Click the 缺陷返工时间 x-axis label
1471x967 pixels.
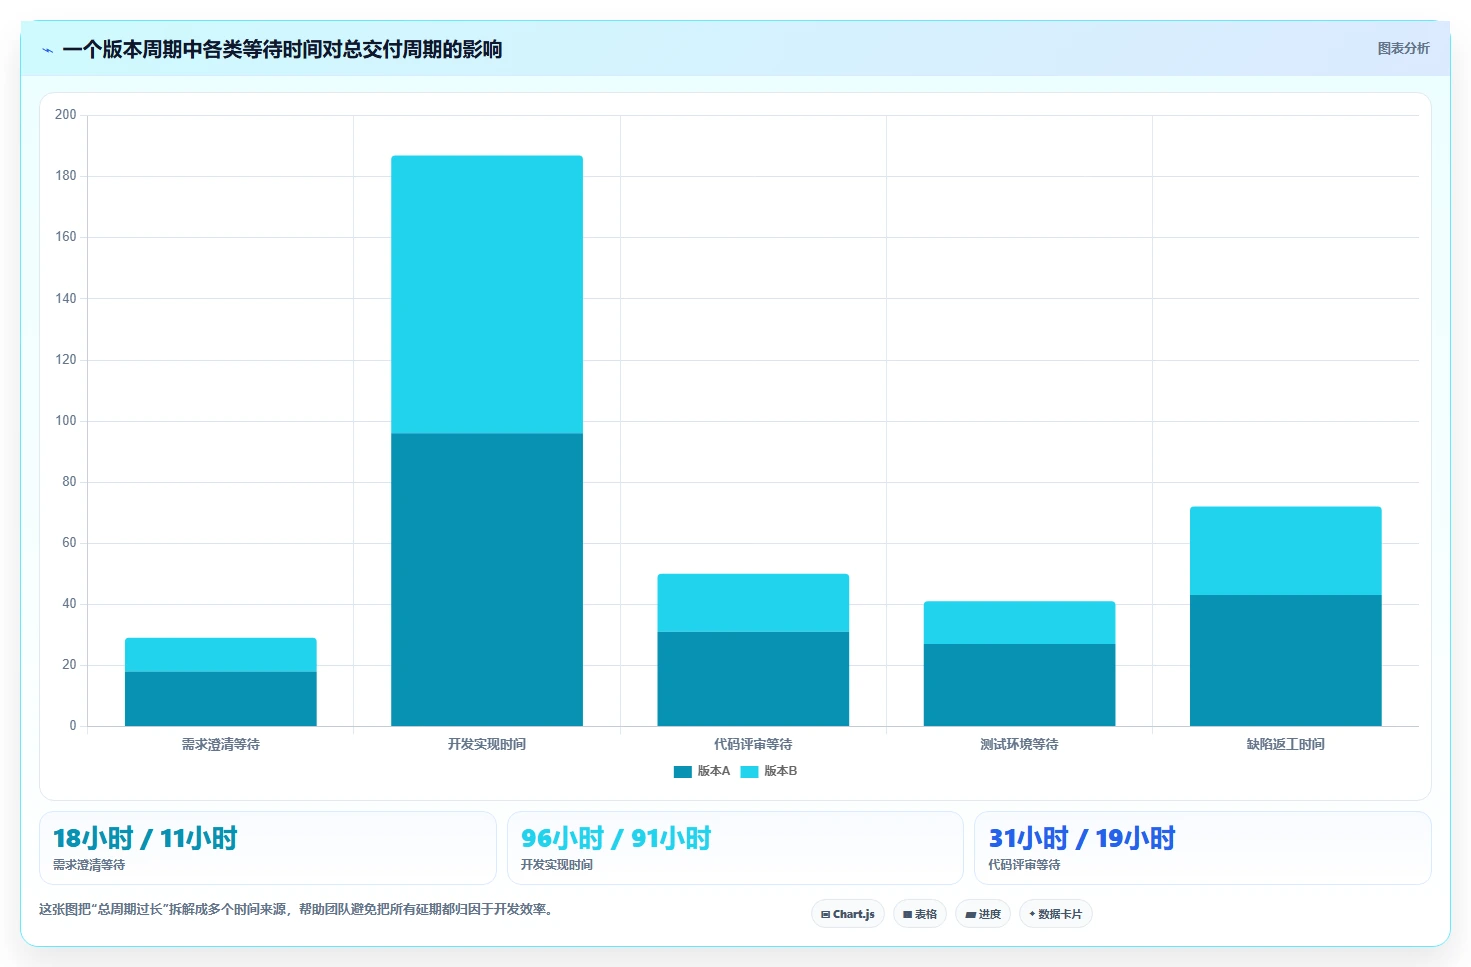click(1286, 744)
